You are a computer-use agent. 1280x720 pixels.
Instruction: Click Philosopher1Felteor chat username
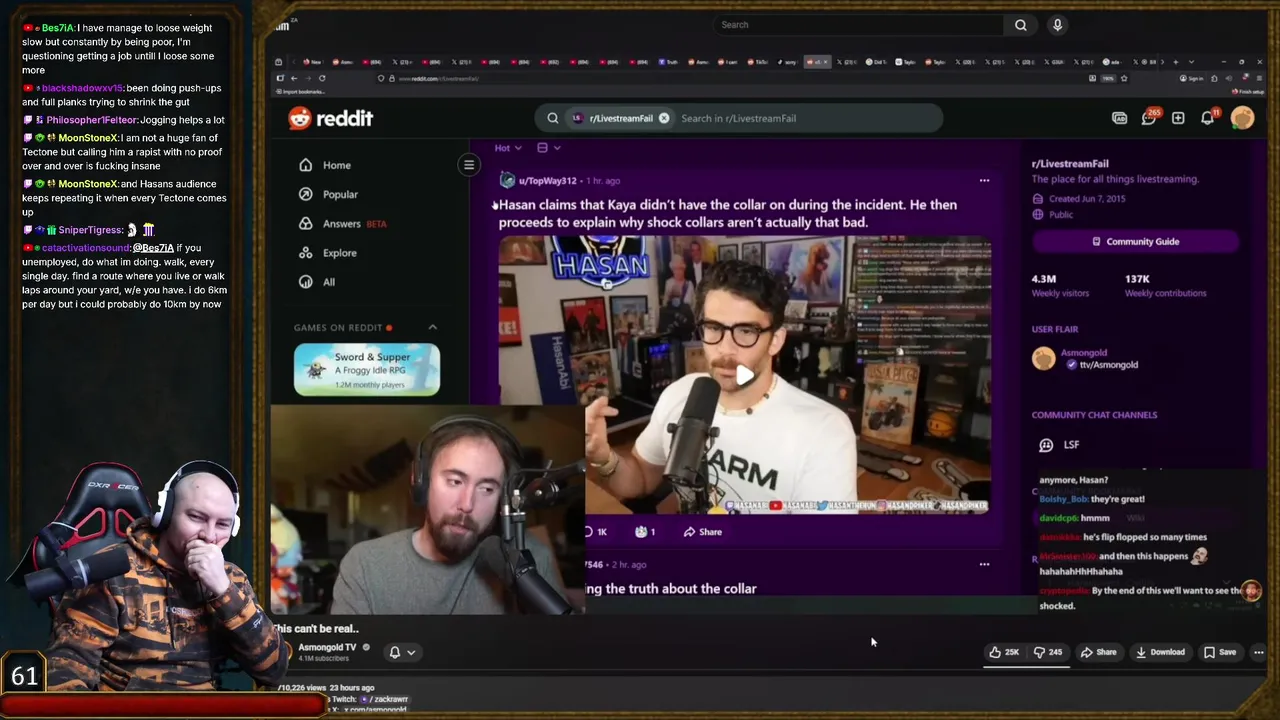point(92,120)
